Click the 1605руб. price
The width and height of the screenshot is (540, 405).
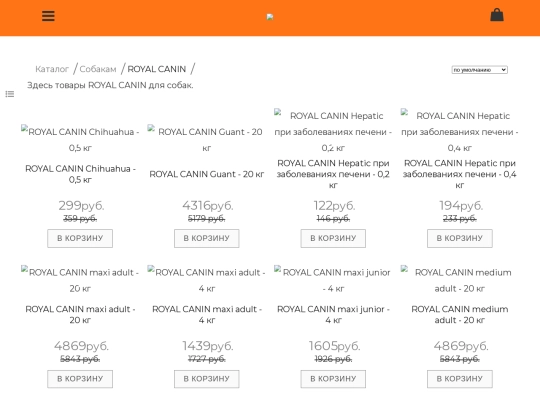point(334,346)
